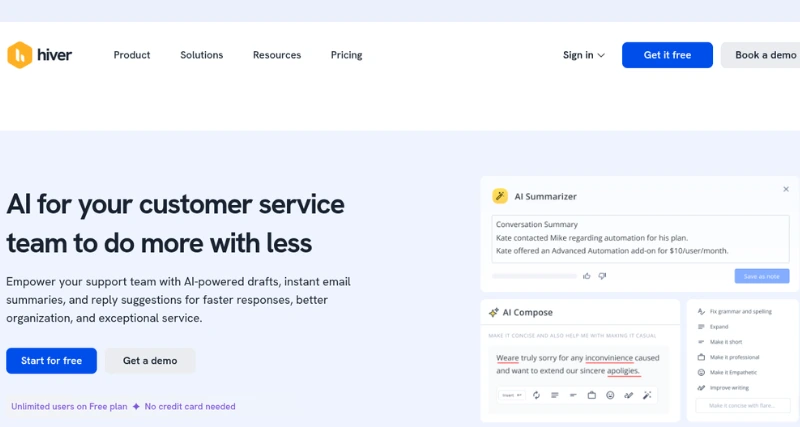The image size is (800, 427).
Task: Click the smiley icon in compose toolbar
Action: pos(610,395)
